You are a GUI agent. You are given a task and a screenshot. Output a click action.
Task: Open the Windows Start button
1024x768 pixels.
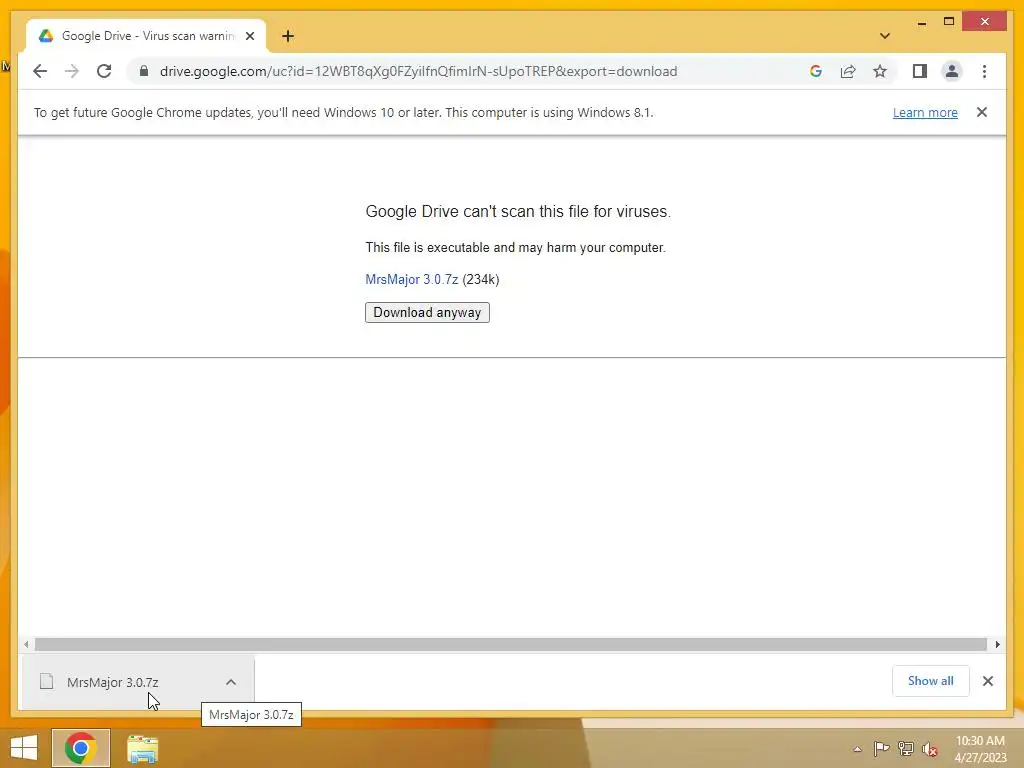click(24, 748)
